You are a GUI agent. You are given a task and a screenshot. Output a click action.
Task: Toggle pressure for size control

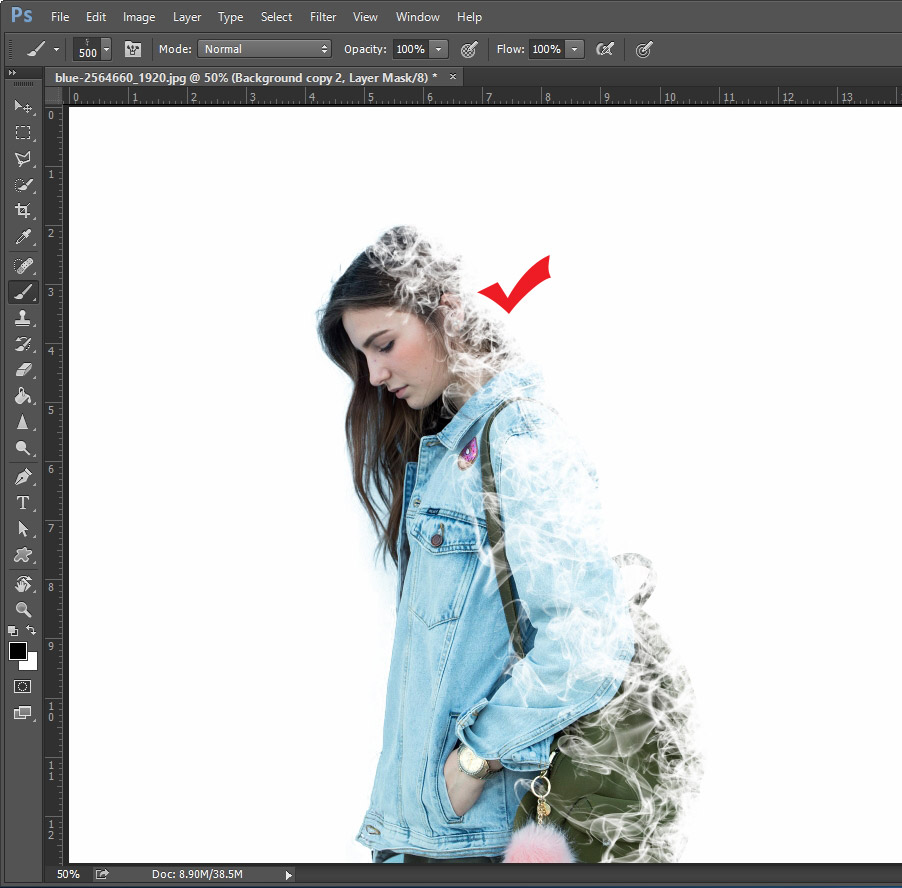point(644,49)
